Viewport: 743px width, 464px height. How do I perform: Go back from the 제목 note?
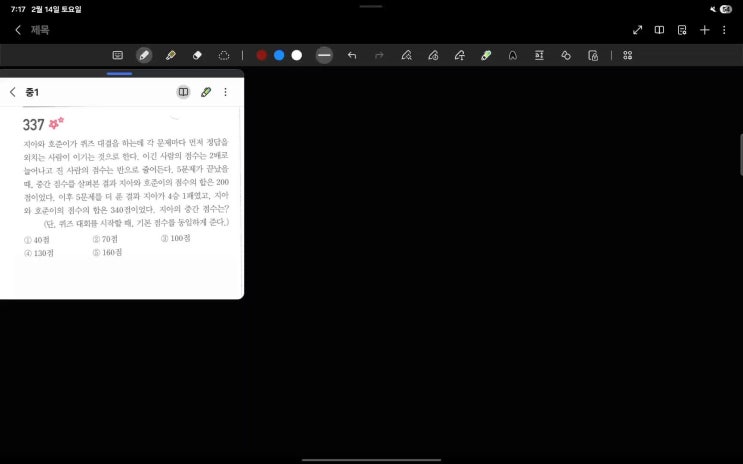(17, 30)
